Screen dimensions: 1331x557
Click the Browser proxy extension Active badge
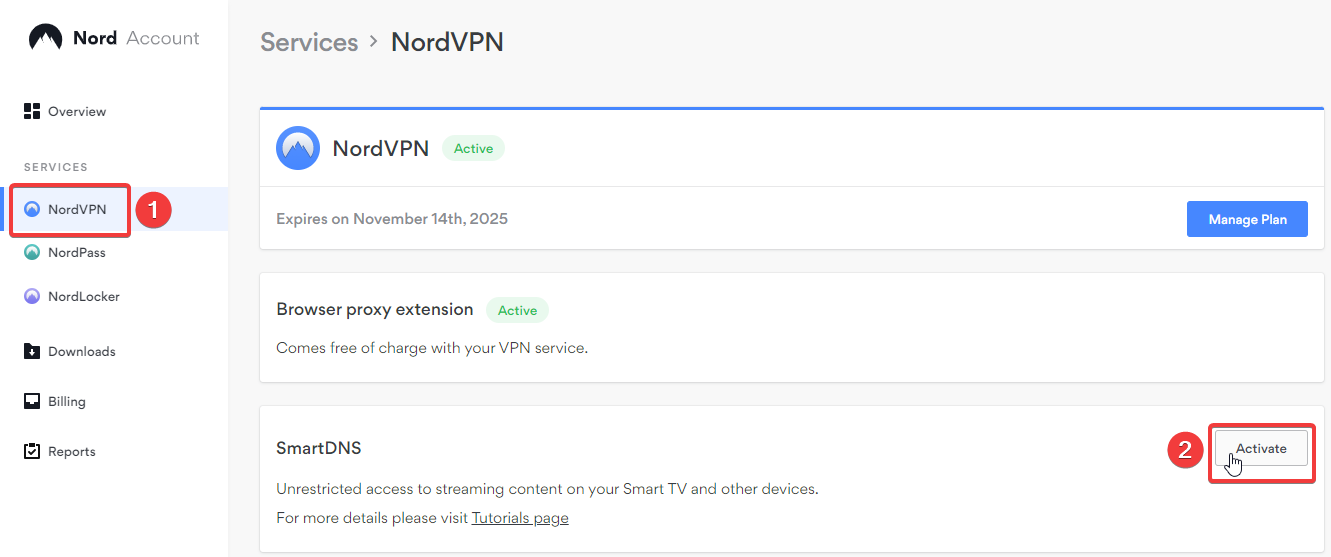coord(517,311)
